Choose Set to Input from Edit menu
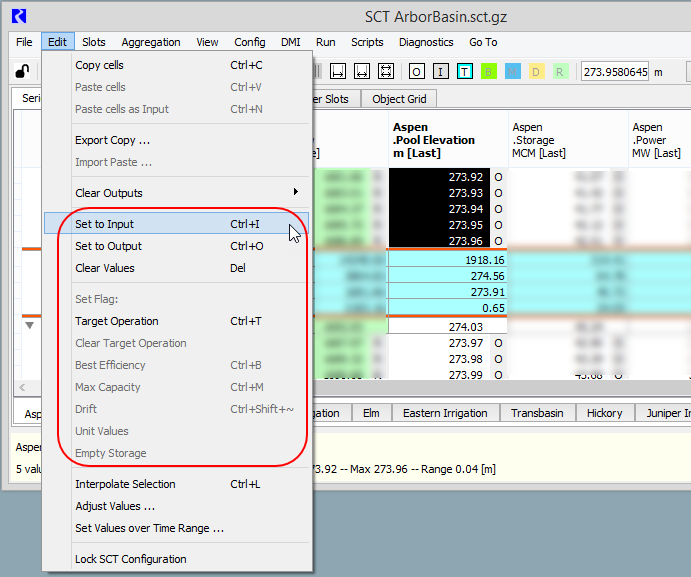The width and height of the screenshot is (691, 577). (x=105, y=224)
